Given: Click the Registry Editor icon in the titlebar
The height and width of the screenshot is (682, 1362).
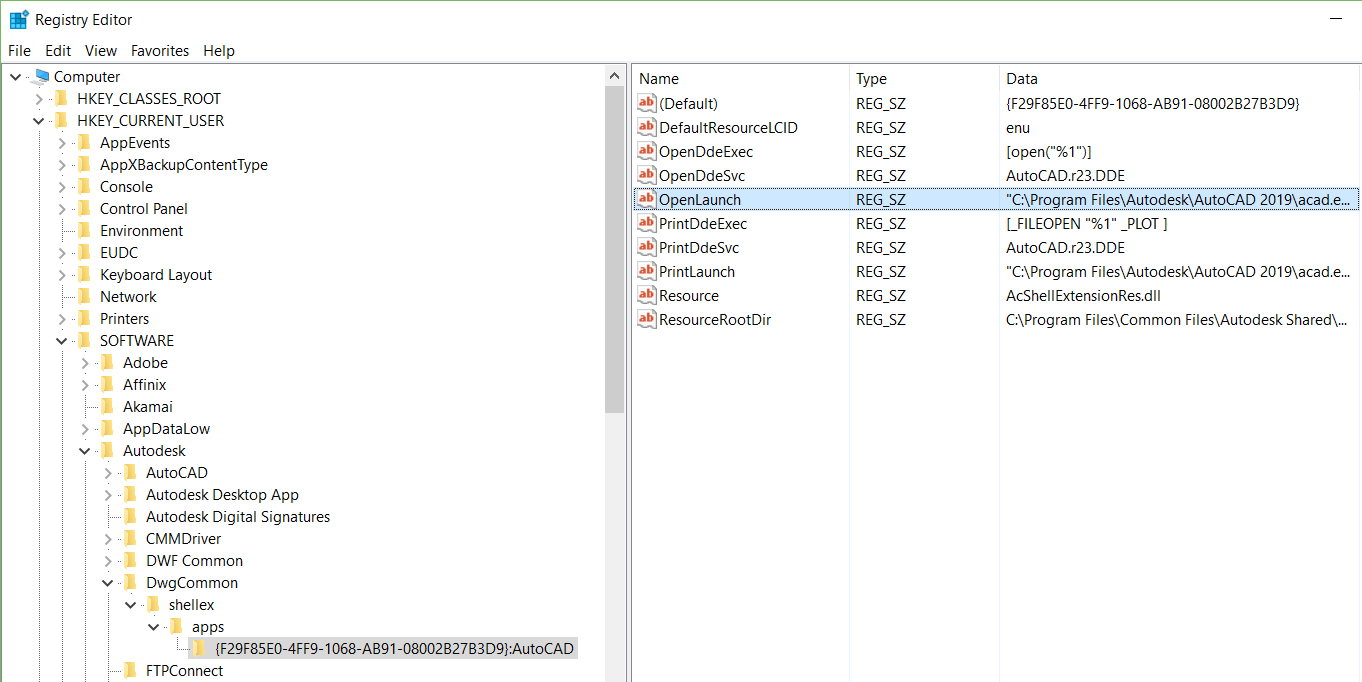Looking at the screenshot, I should [17, 18].
